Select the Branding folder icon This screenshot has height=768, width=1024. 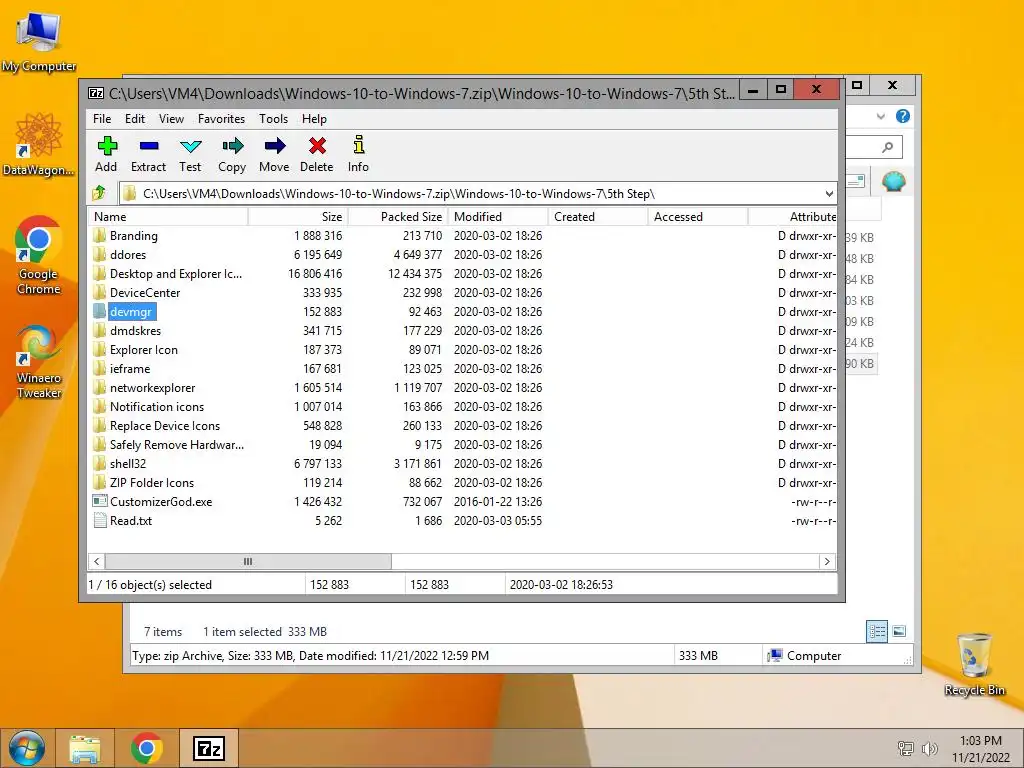pyautogui.click(x=99, y=235)
